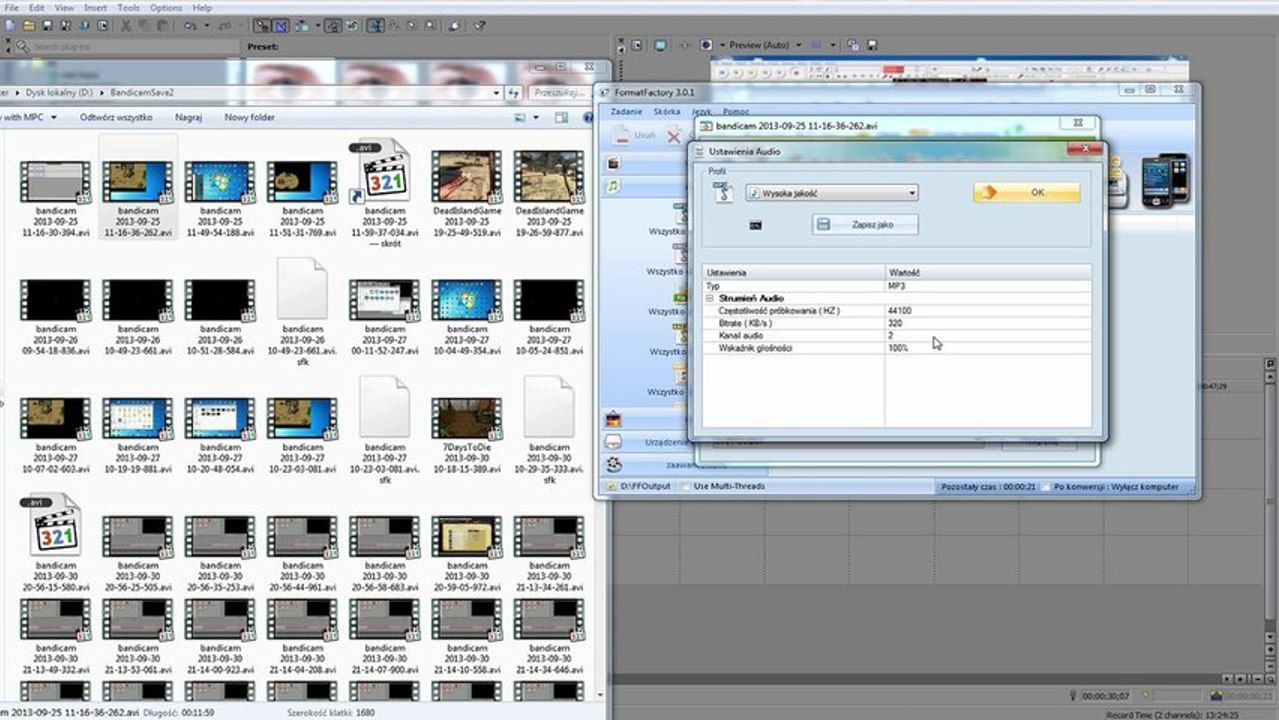Viewport: 1279px width, 720px height.
Task: Confirm audio settings with OK button
Action: (x=1026, y=192)
